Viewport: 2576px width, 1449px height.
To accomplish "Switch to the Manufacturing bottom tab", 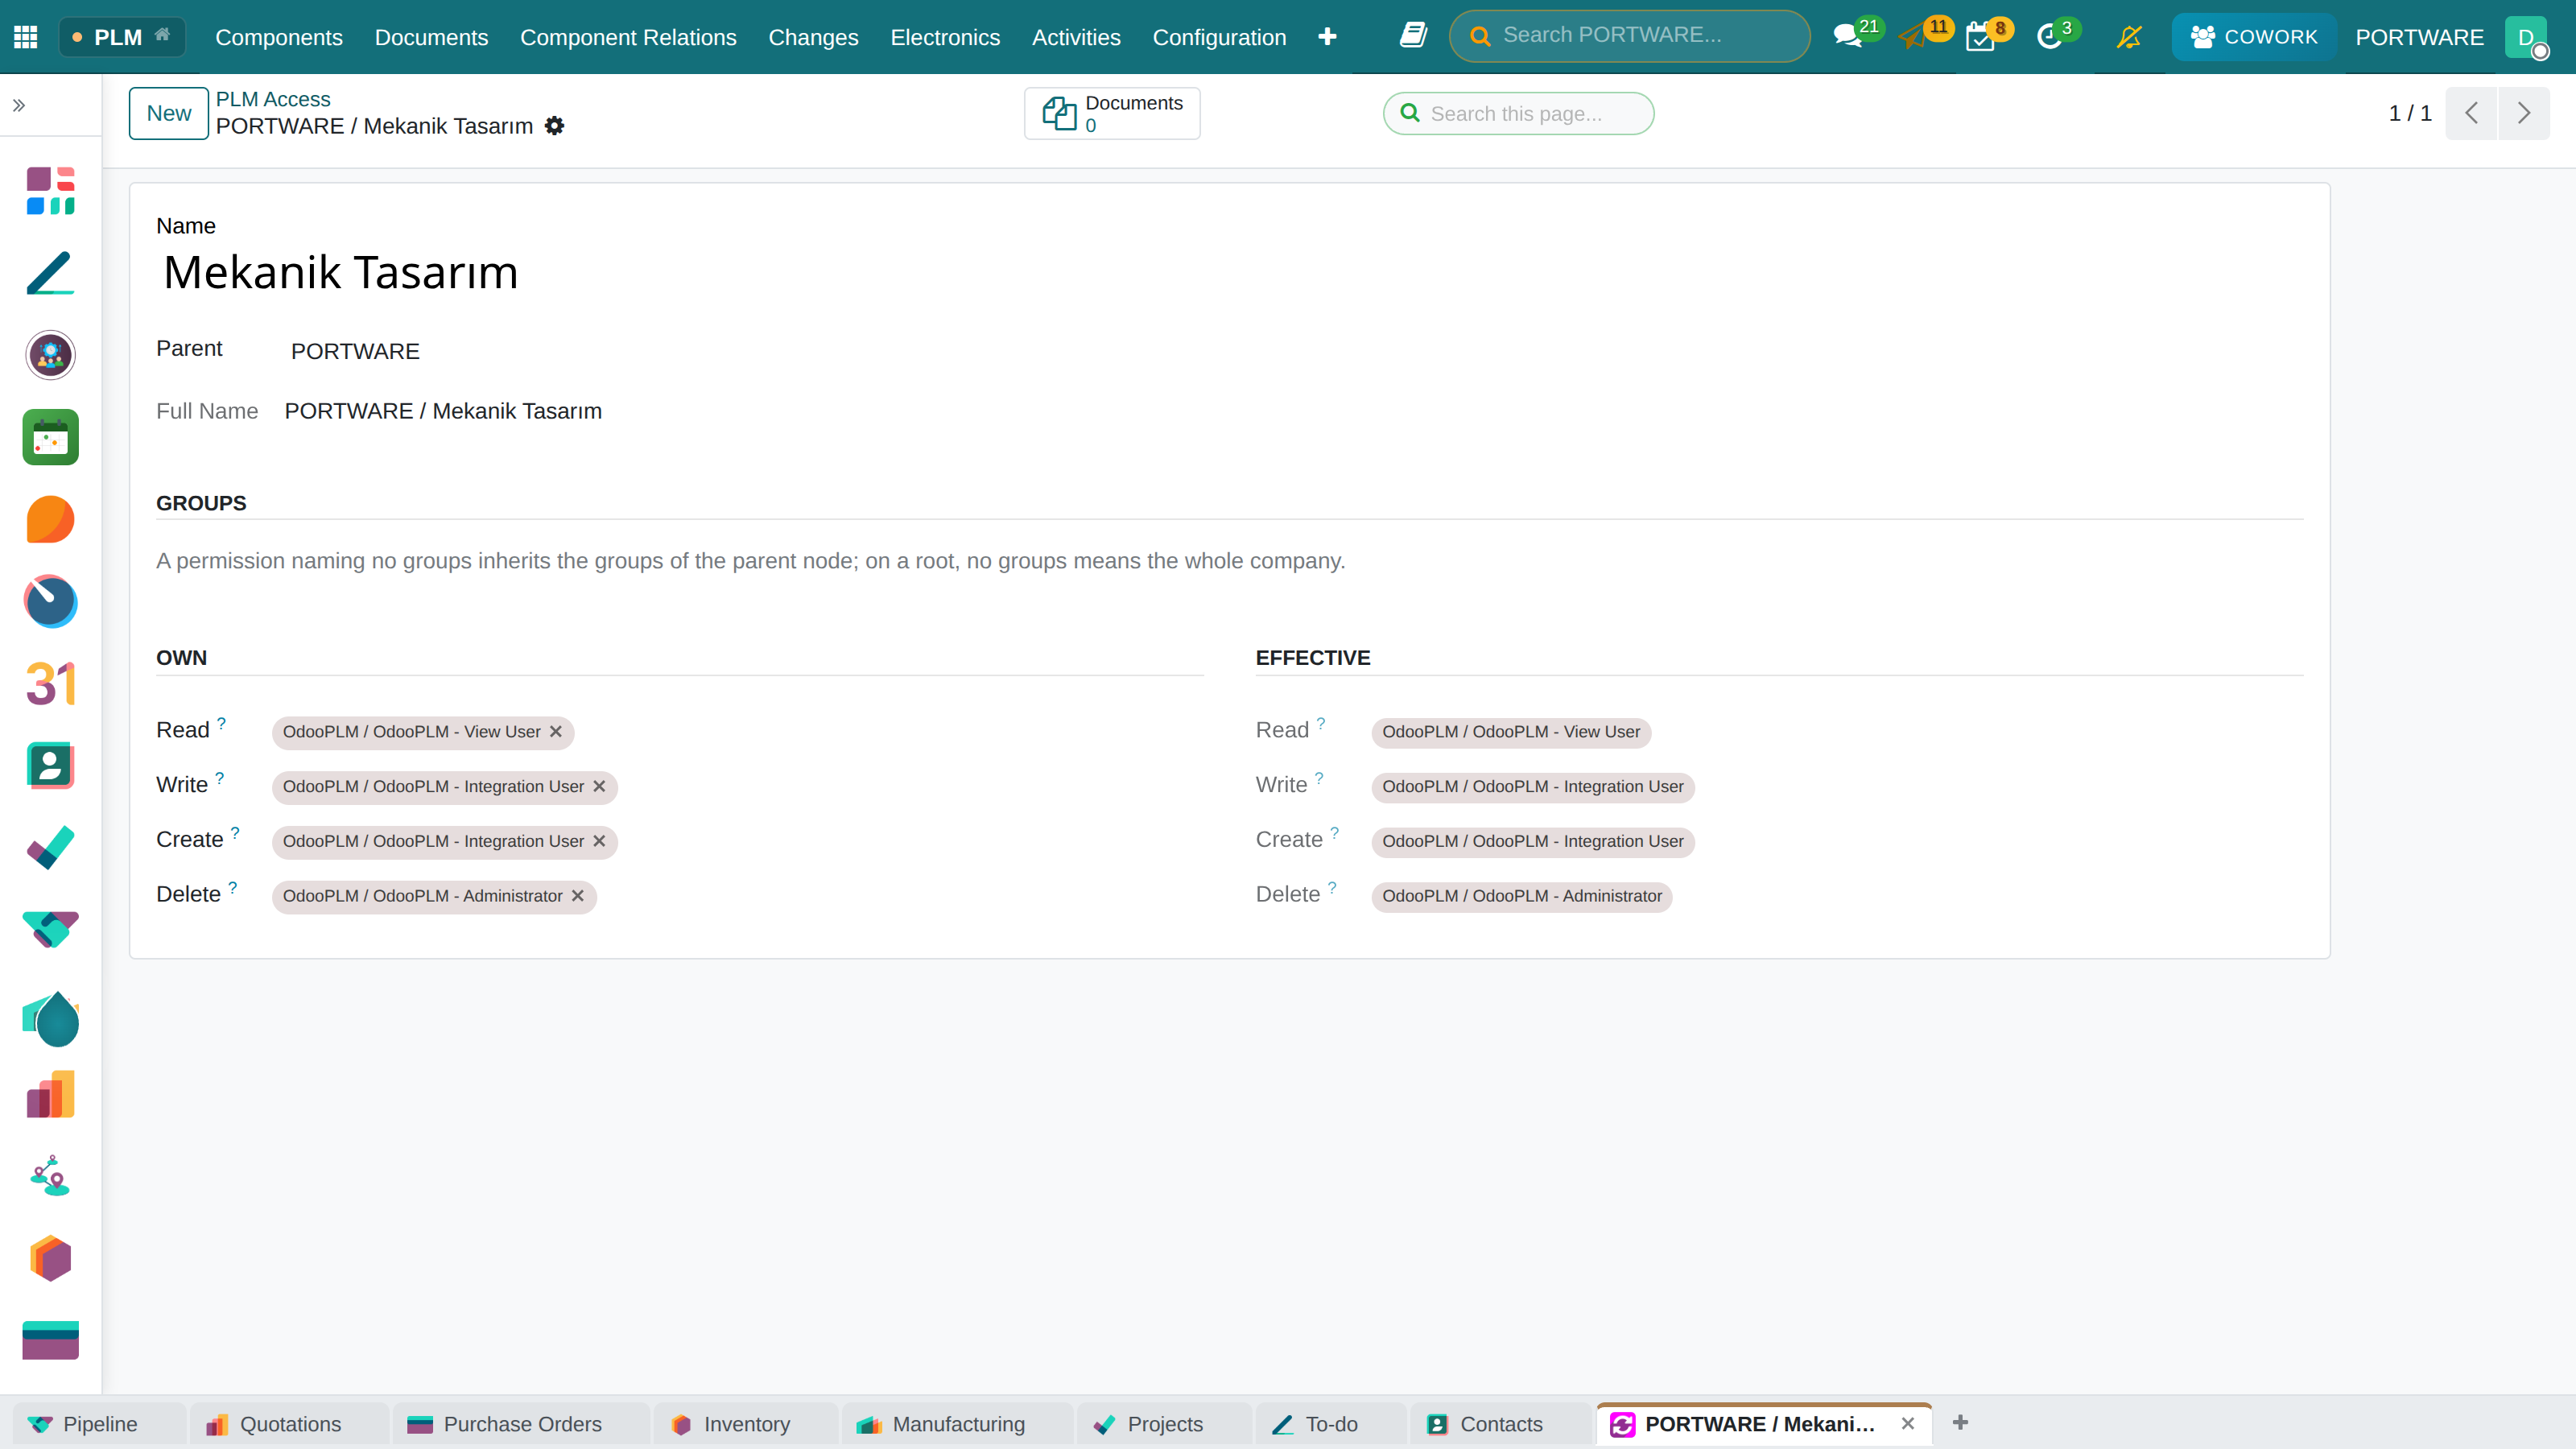I will 958,1424.
